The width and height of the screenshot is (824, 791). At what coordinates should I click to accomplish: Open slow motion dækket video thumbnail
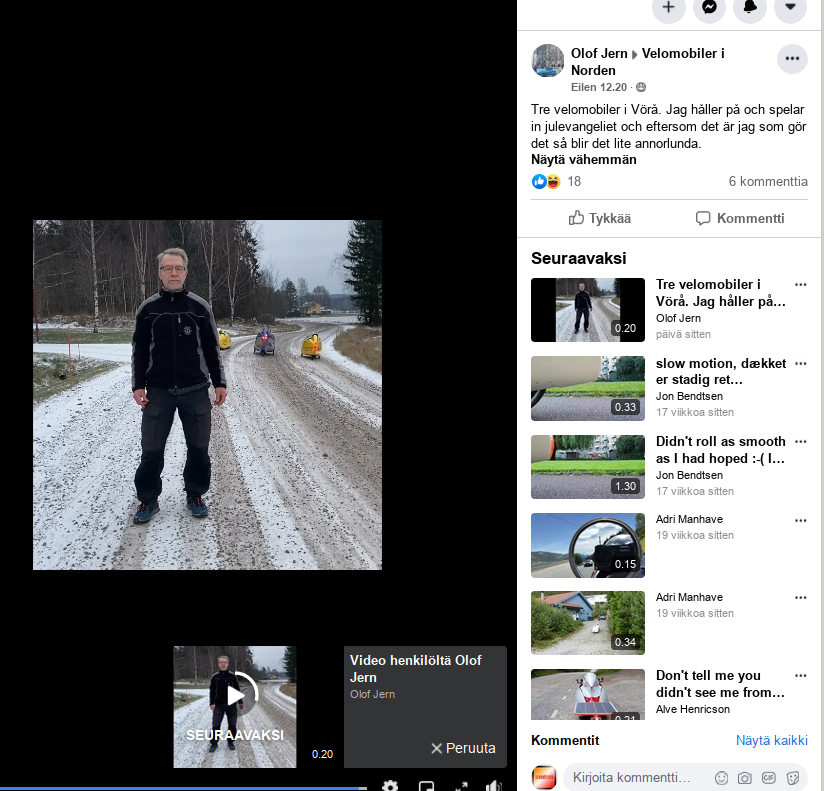click(588, 388)
